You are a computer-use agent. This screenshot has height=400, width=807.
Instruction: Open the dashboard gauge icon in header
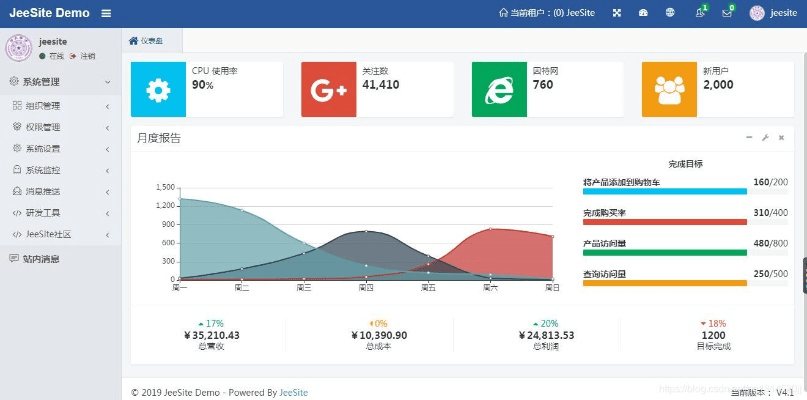coord(644,13)
